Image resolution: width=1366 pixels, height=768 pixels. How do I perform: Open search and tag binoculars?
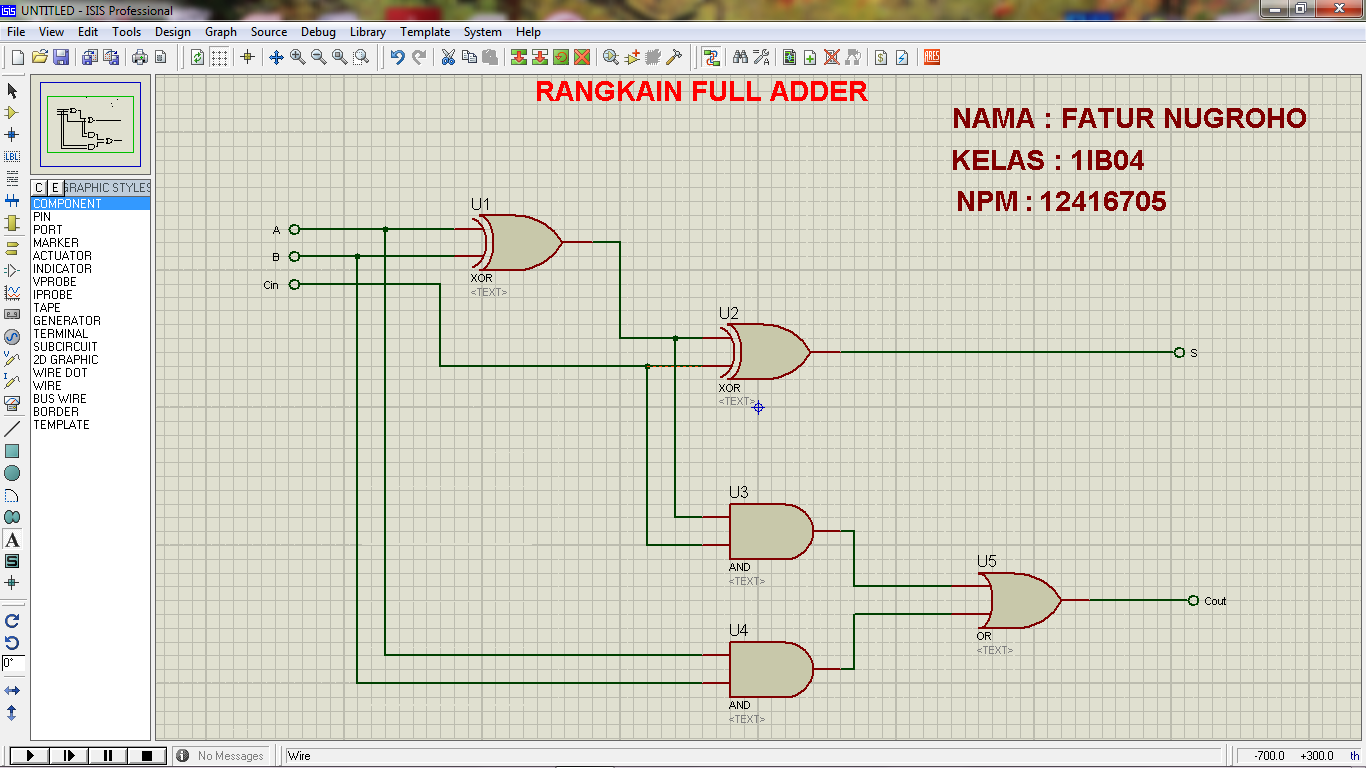pos(741,57)
